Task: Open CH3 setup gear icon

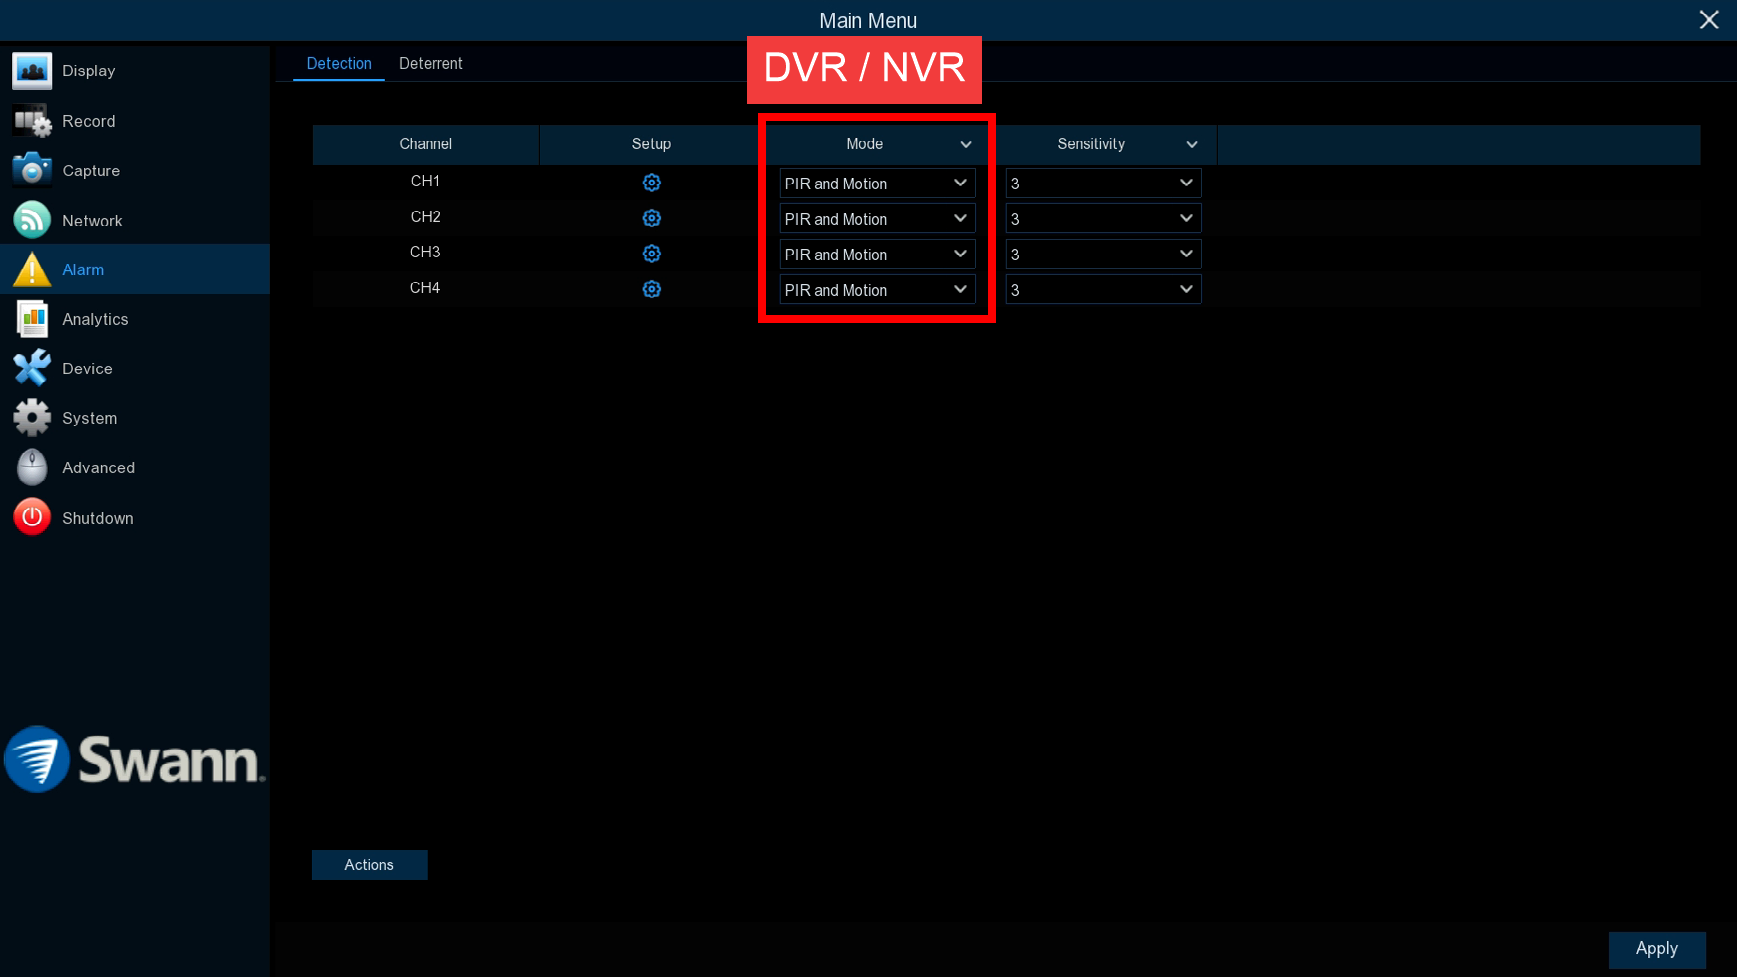Action: click(651, 254)
